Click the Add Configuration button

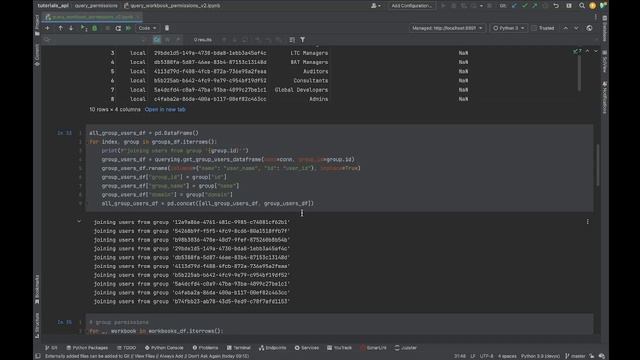[x=411, y=6]
